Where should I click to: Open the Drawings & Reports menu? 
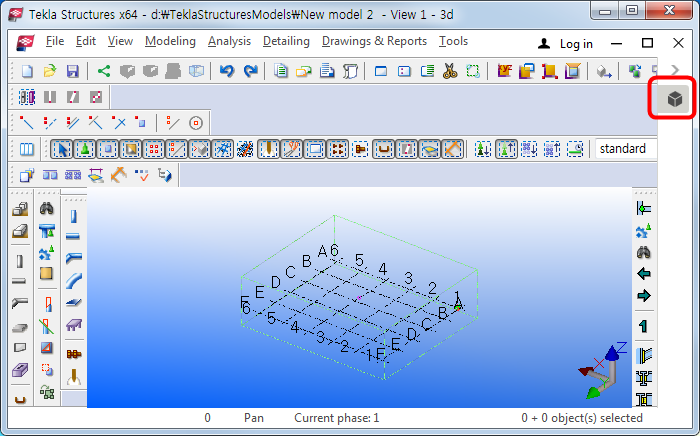click(374, 41)
